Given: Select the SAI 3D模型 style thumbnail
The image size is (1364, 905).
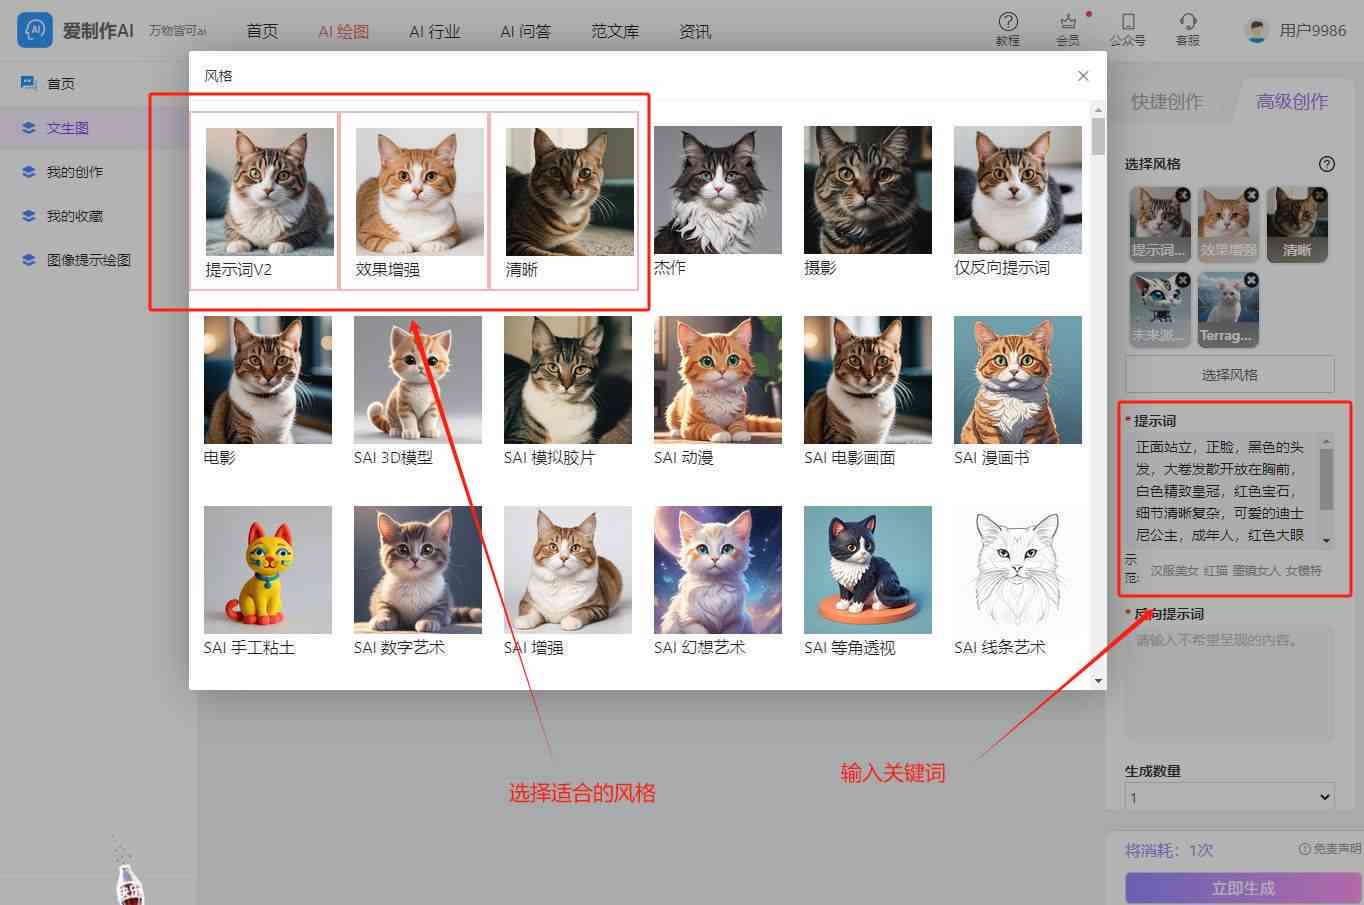Looking at the screenshot, I should pyautogui.click(x=418, y=380).
